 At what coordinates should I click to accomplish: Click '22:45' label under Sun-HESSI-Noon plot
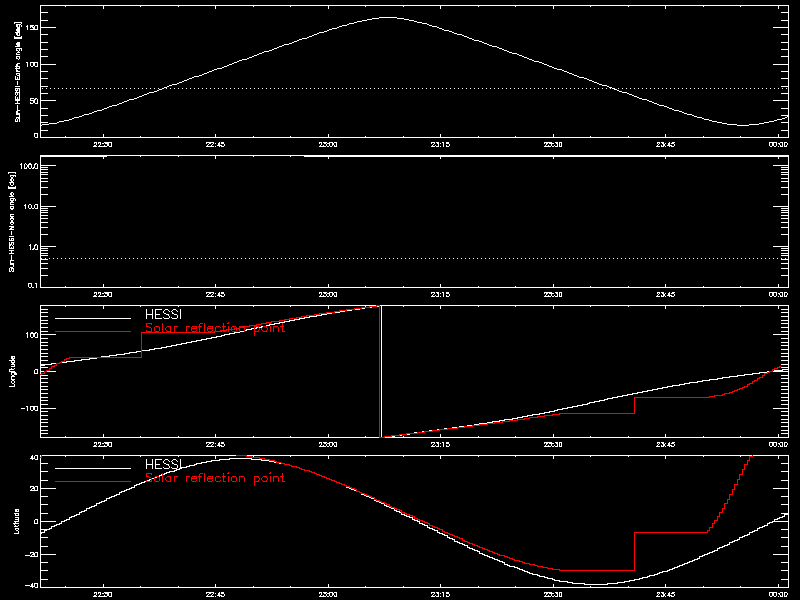click(215, 295)
